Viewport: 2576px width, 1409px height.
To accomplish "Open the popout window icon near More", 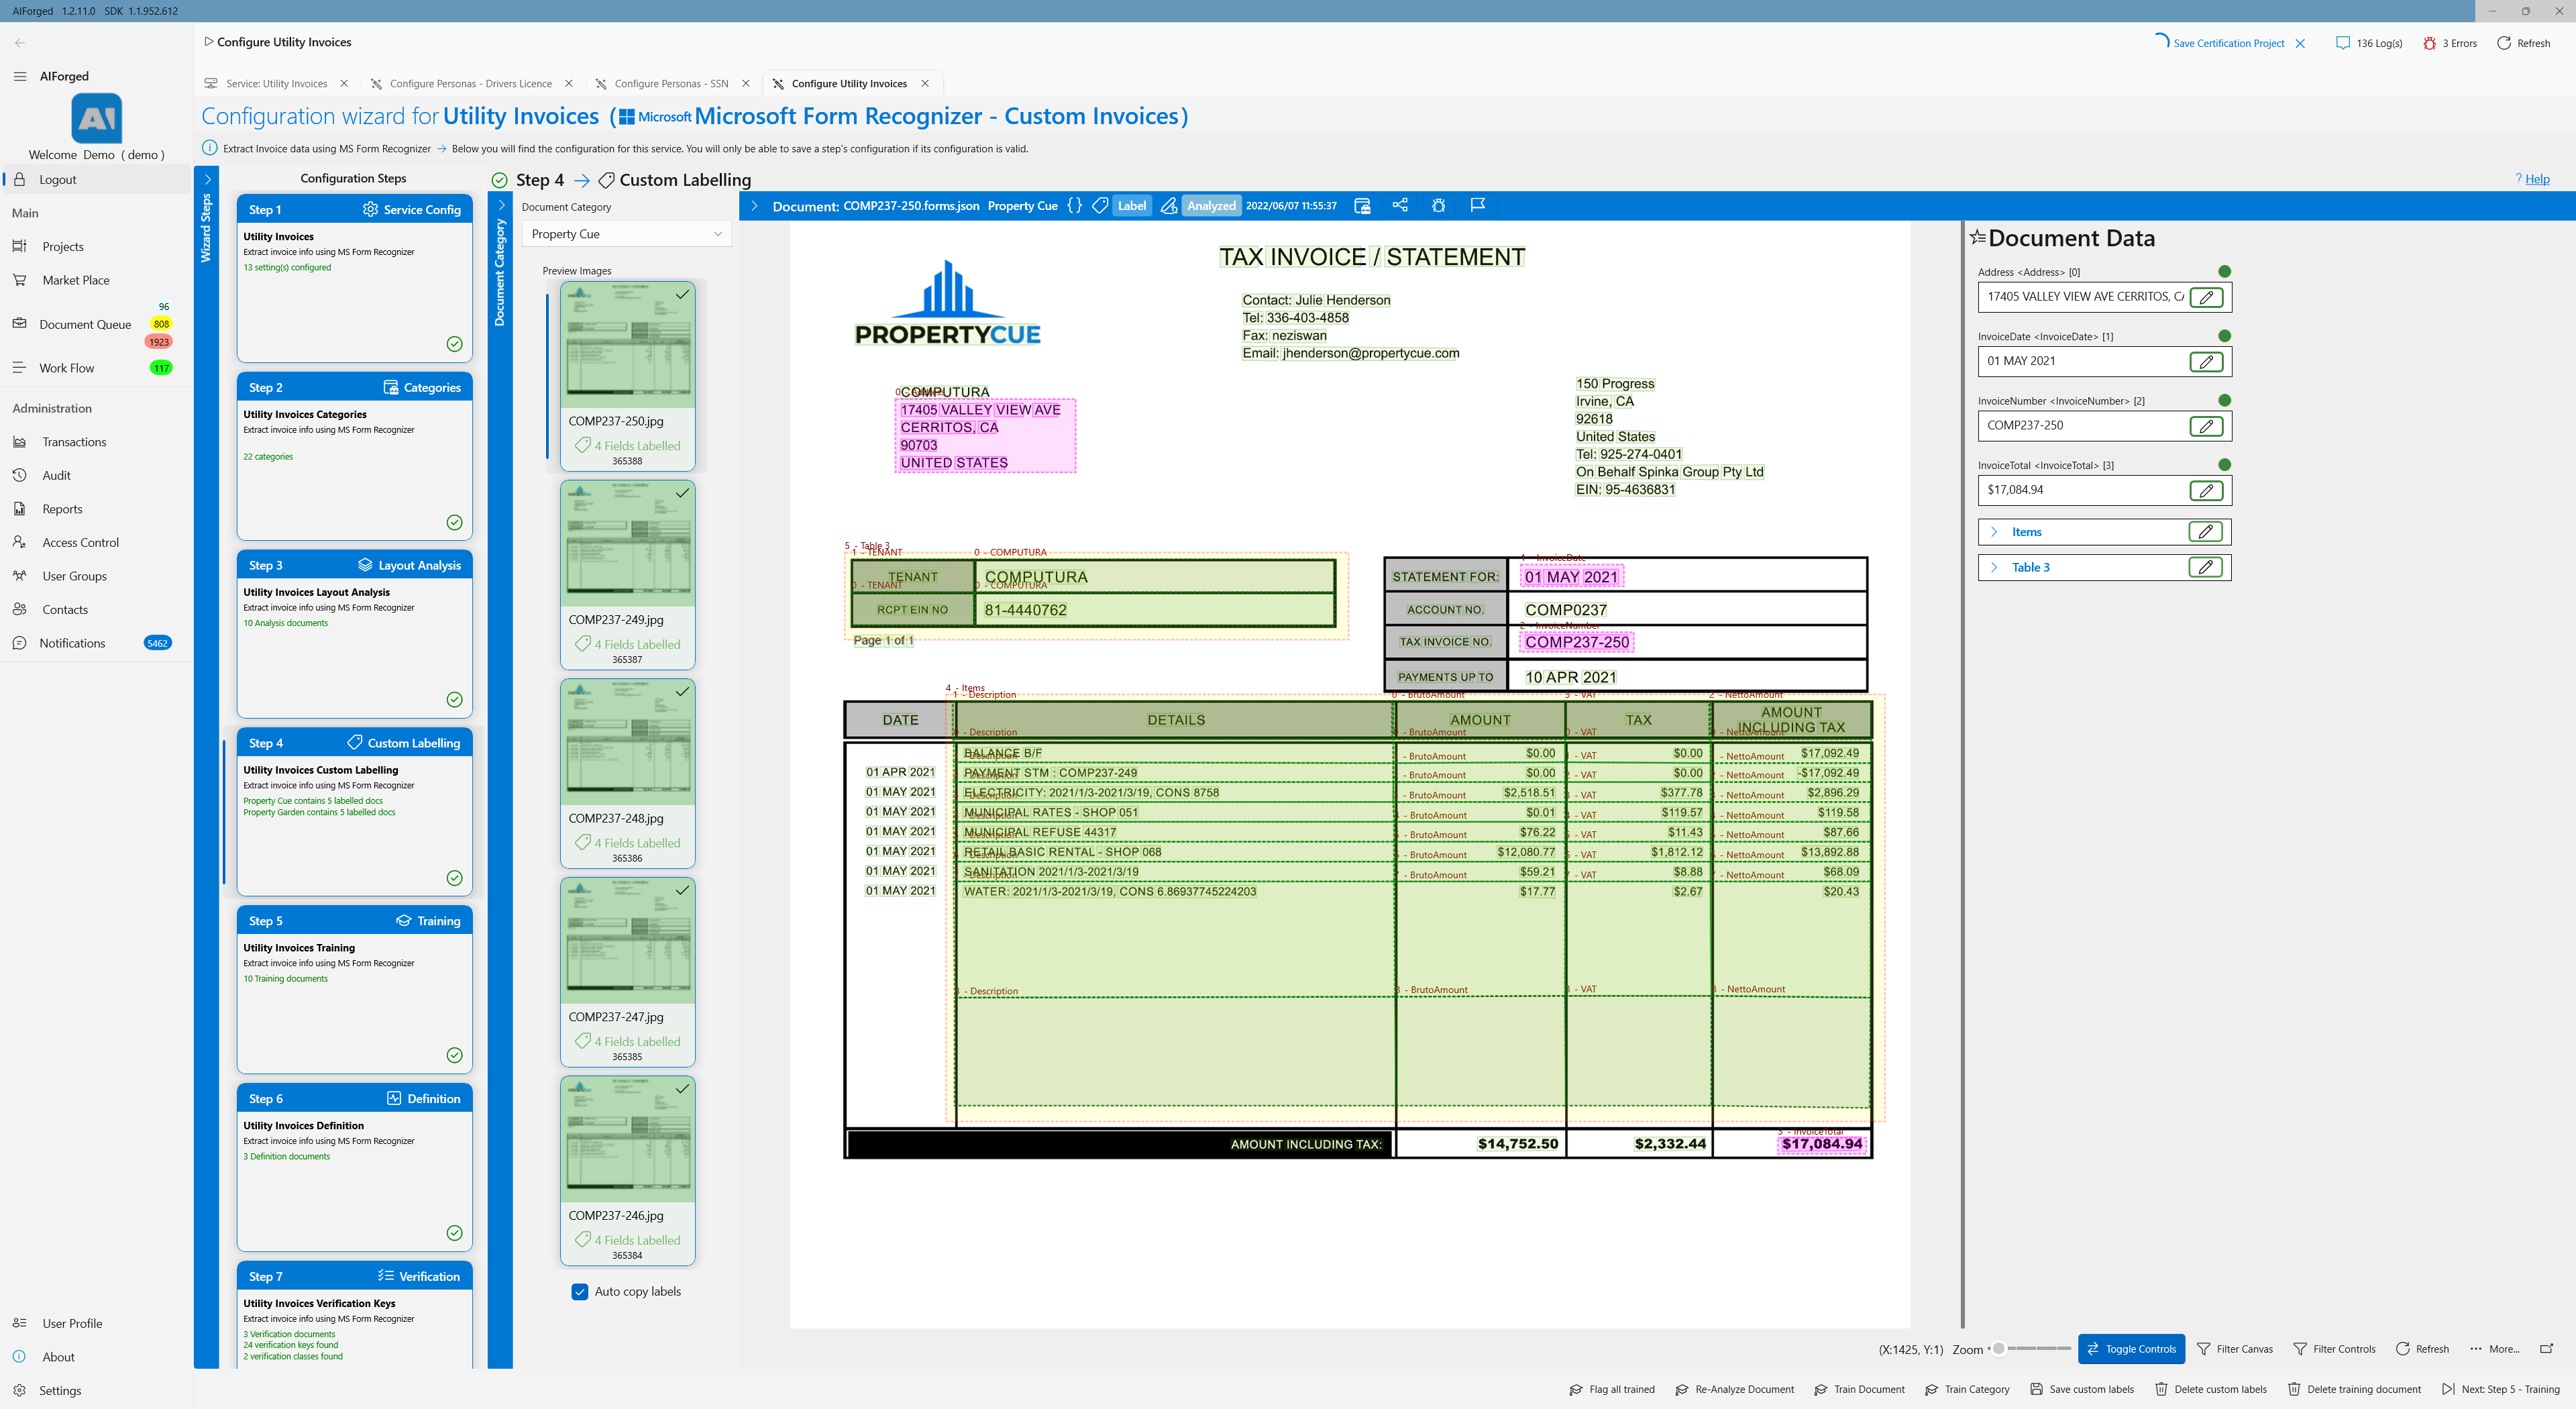I will click(2546, 1348).
